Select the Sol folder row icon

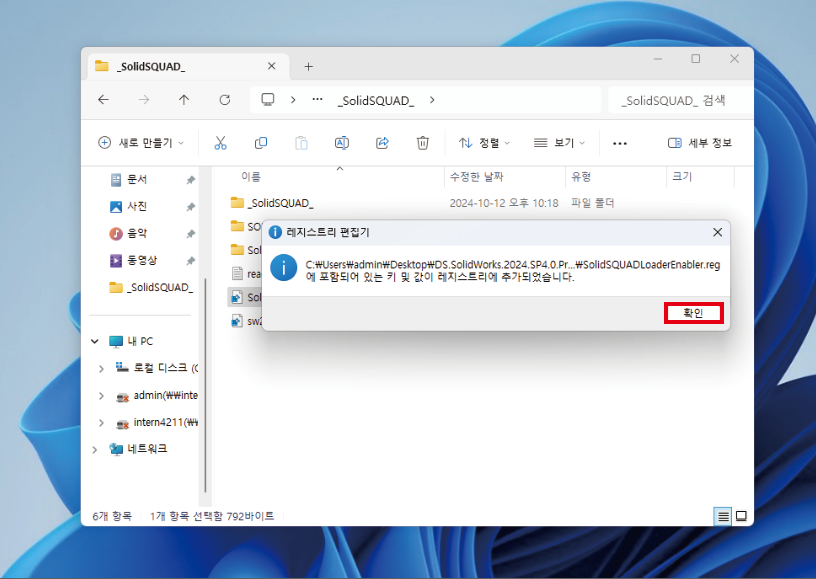click(237, 250)
